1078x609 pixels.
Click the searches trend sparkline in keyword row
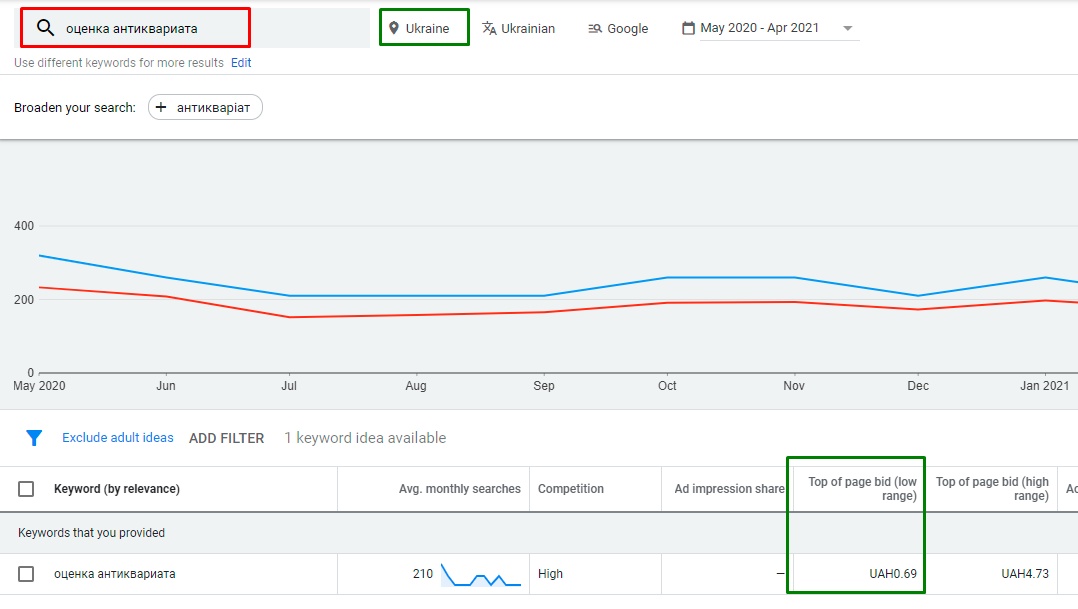tap(480, 574)
